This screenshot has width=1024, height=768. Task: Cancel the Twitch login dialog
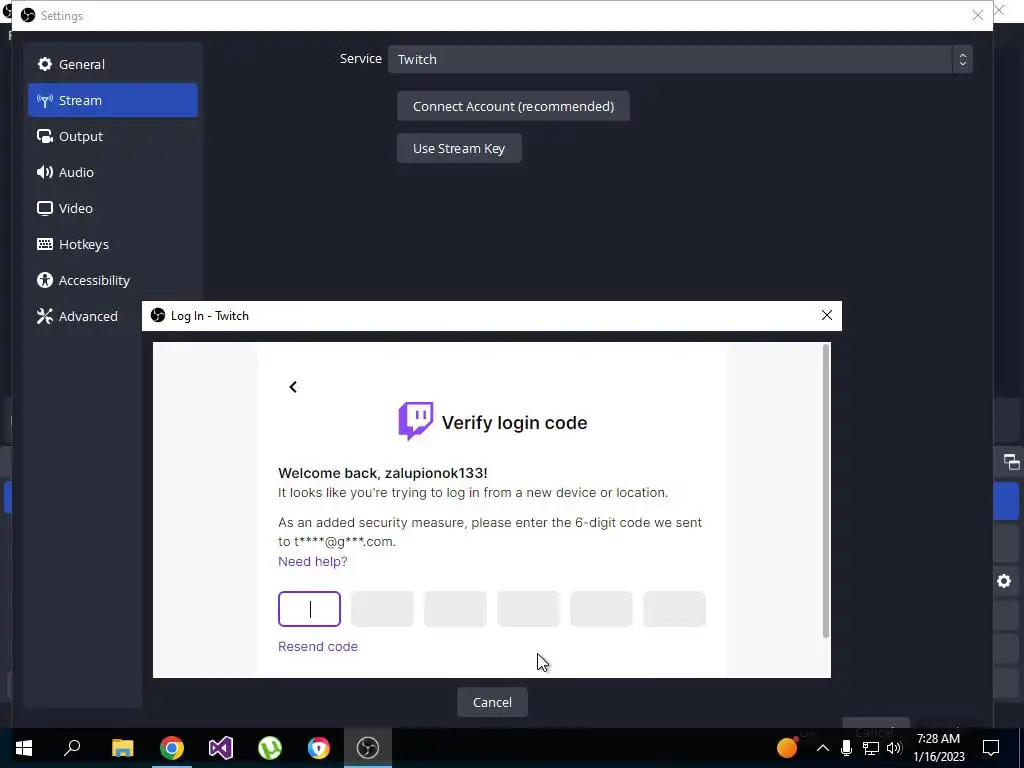click(x=492, y=702)
